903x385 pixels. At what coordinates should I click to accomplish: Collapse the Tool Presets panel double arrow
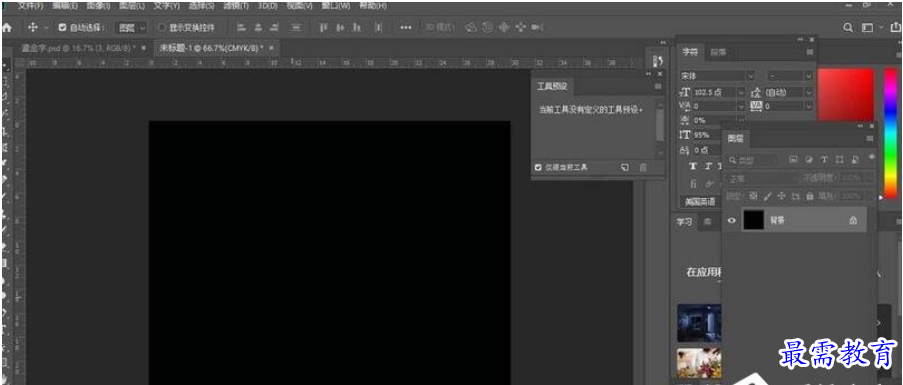pyautogui.click(x=648, y=74)
